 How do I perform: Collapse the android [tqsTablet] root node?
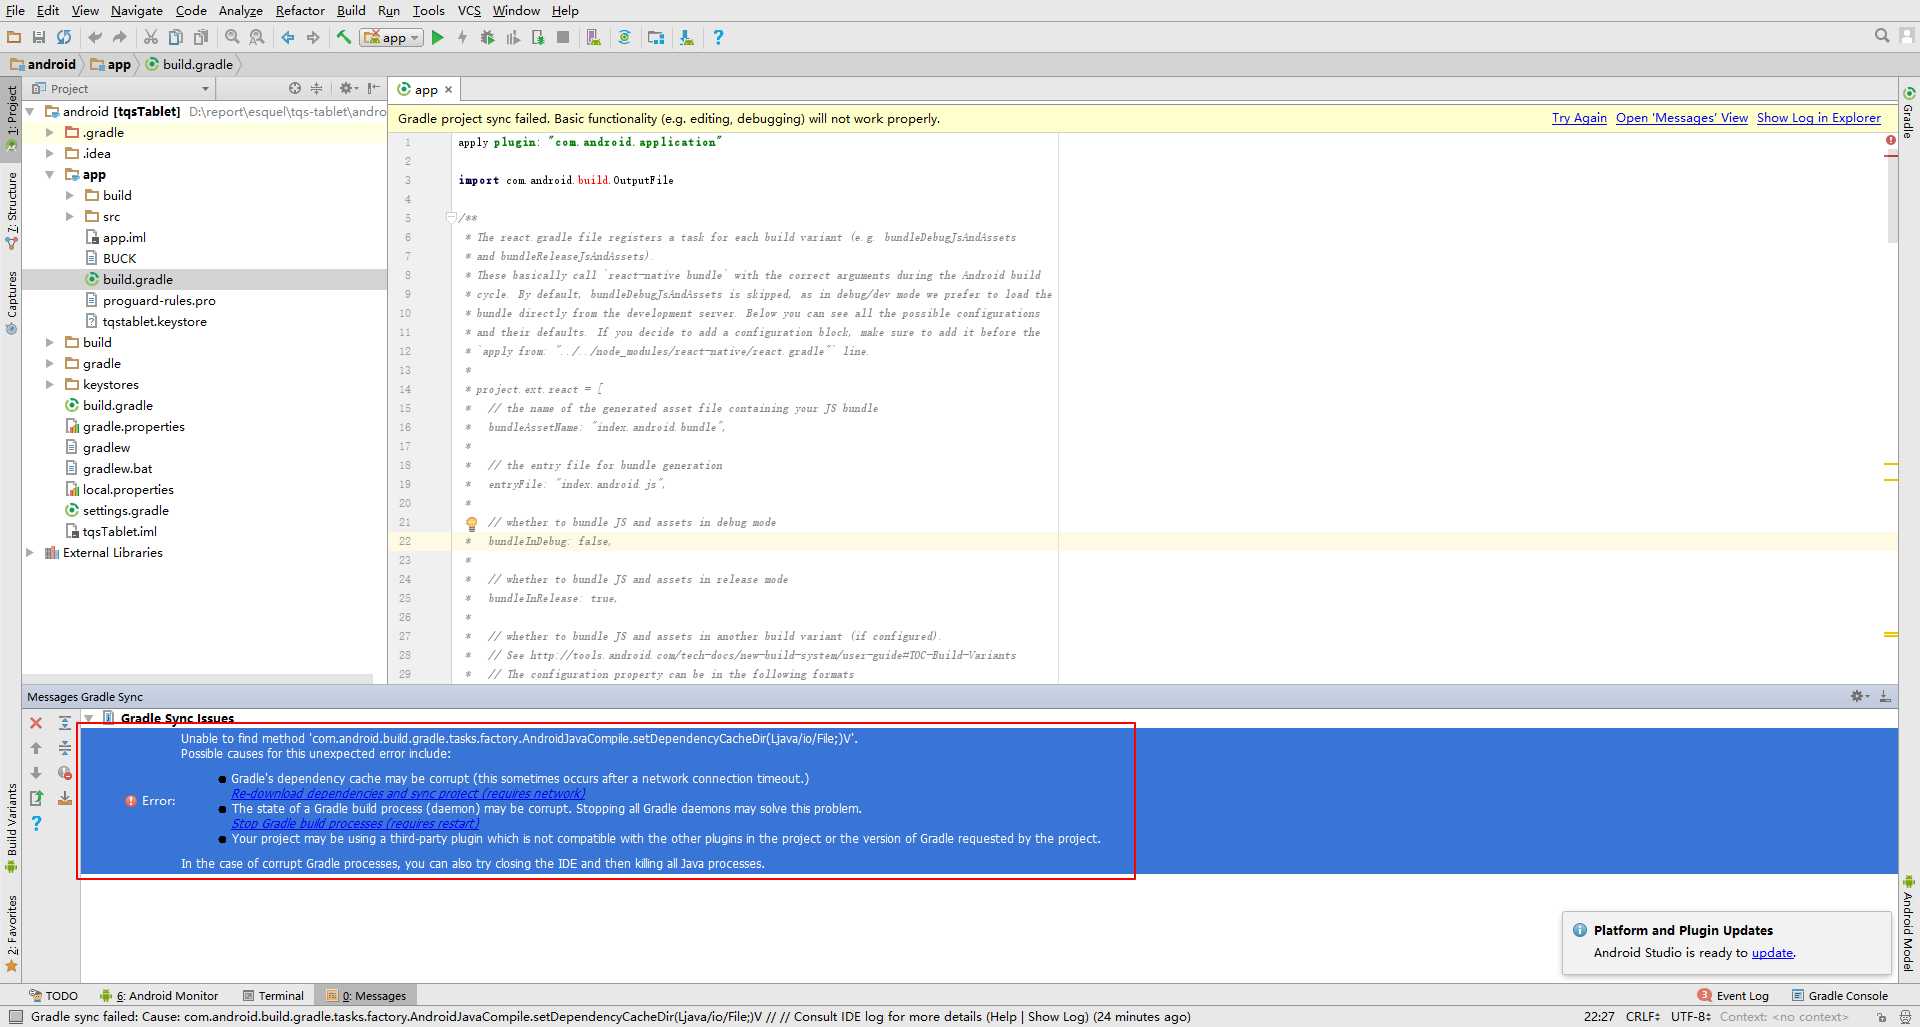tap(30, 111)
